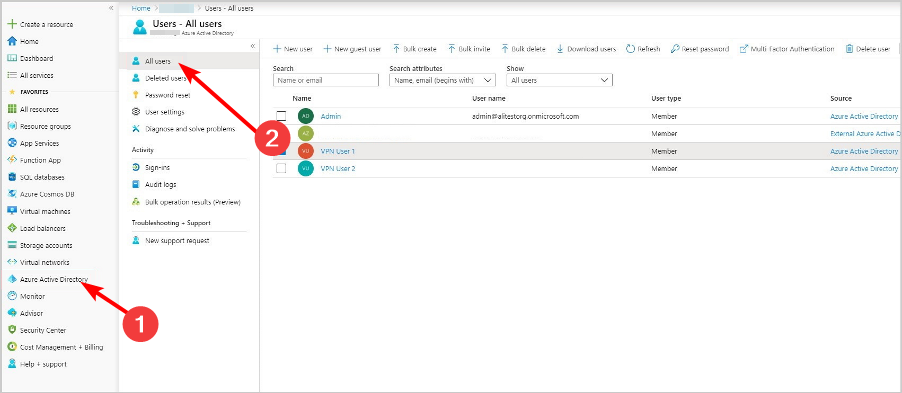Click Bulk delete in toolbar

523,49
